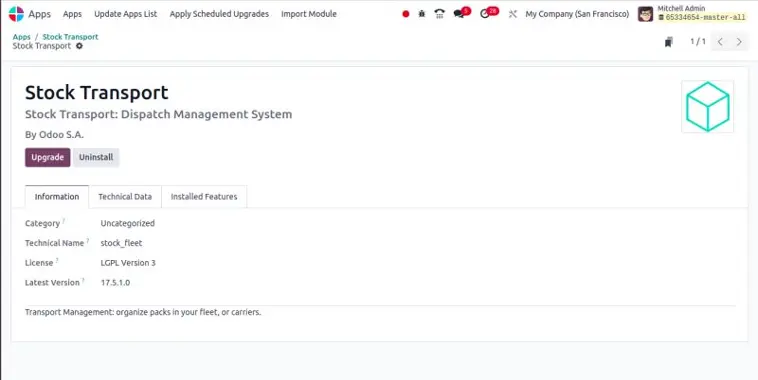Screen dimensions: 758x380
Task: Click the bookmark icon near pager
Action: pos(669,42)
